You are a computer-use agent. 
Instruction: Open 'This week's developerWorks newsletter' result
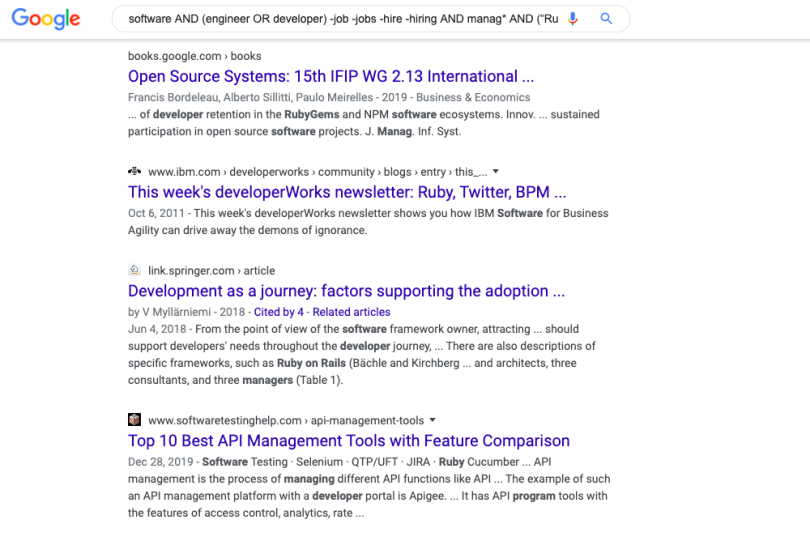point(347,192)
